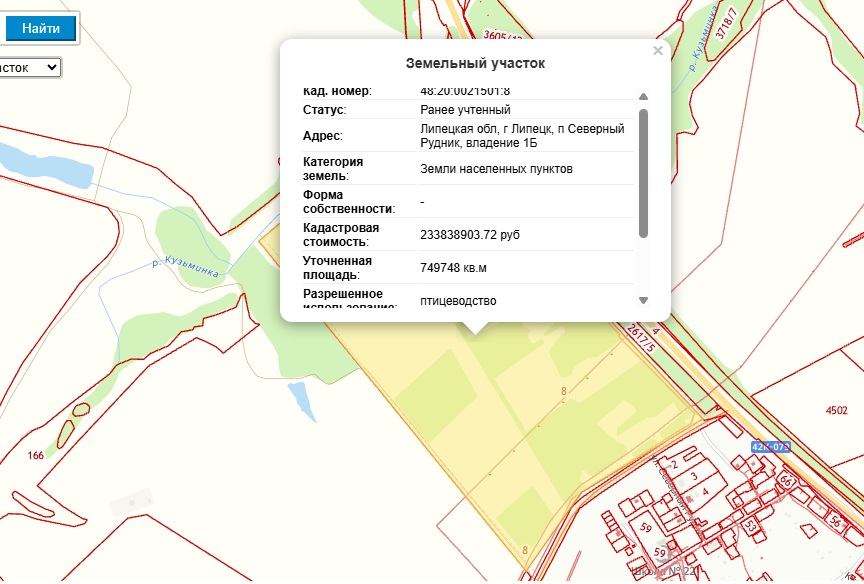Click the scroll down arrow in popup

pos(643,300)
